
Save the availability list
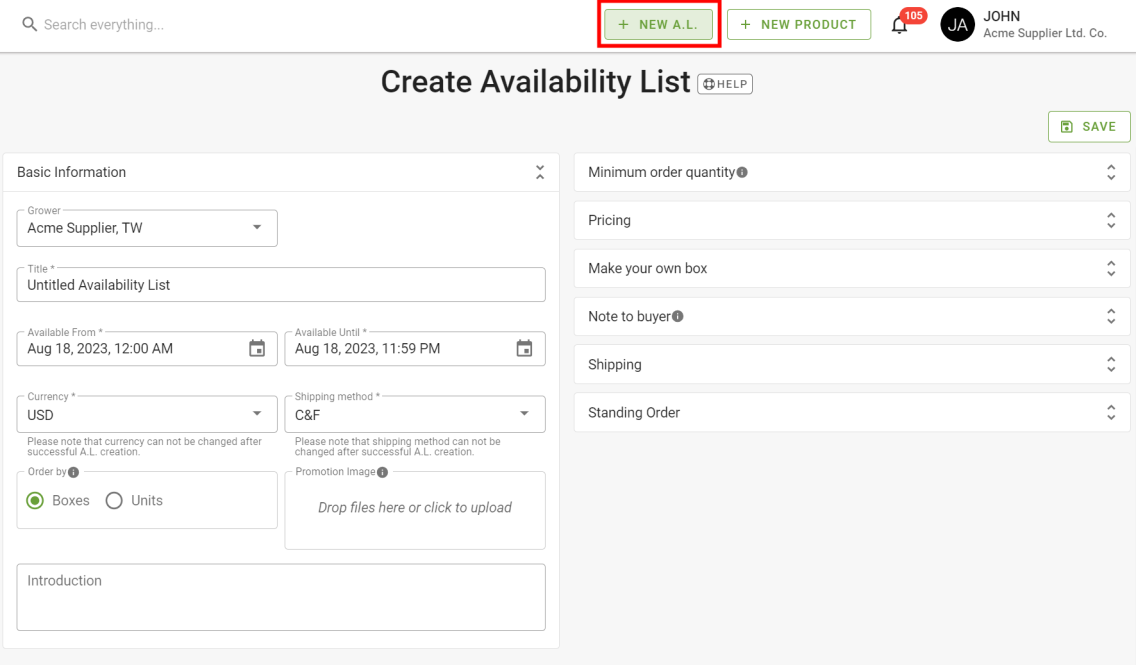[1089, 126]
